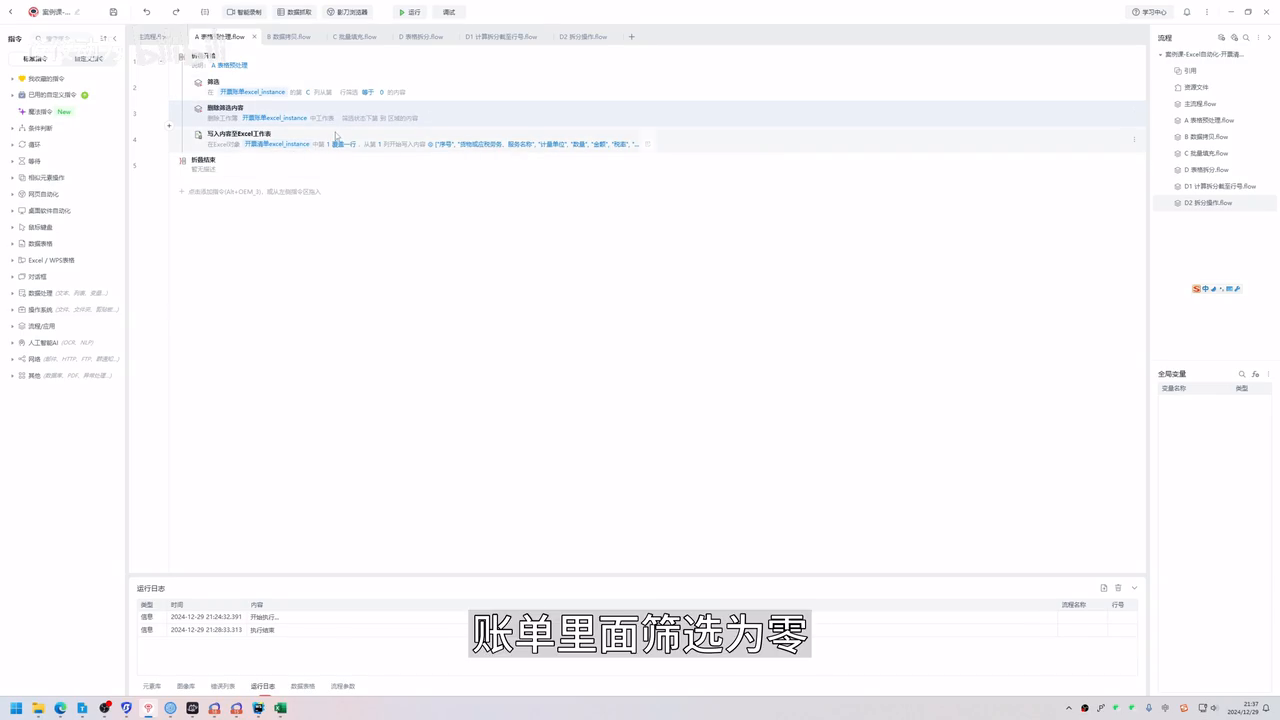Switch to the B 数据拷贝.flow tab
This screenshot has width=1280, height=720.
pyautogui.click(x=288, y=36)
